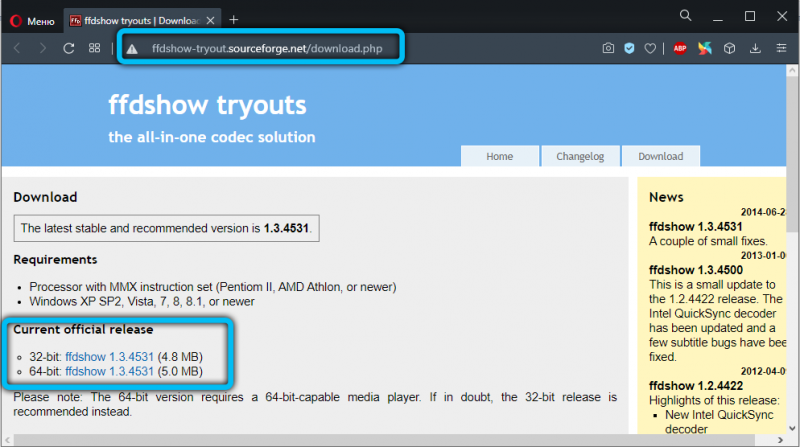Open the blue shield privacy icon
This screenshot has height=447, width=800.
tap(629, 48)
